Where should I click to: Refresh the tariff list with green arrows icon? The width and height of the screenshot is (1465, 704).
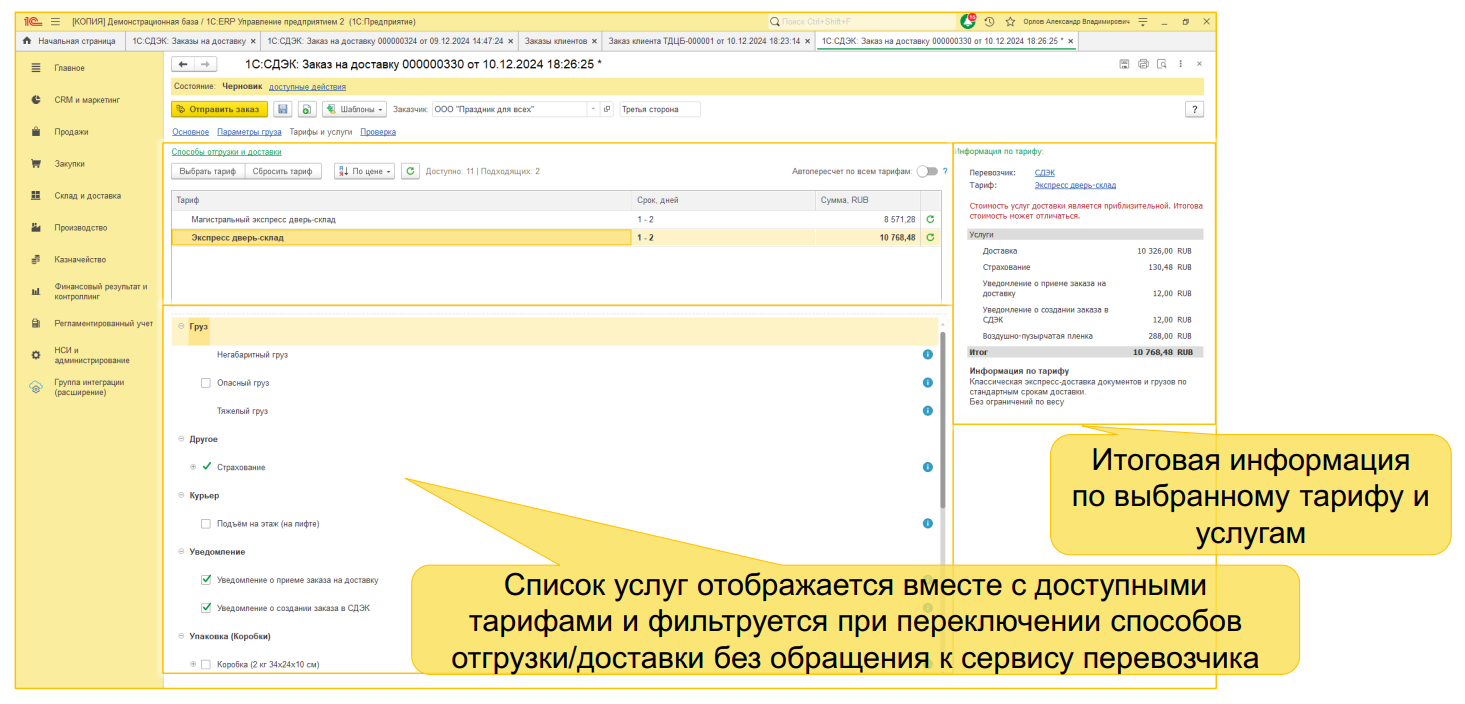point(409,171)
